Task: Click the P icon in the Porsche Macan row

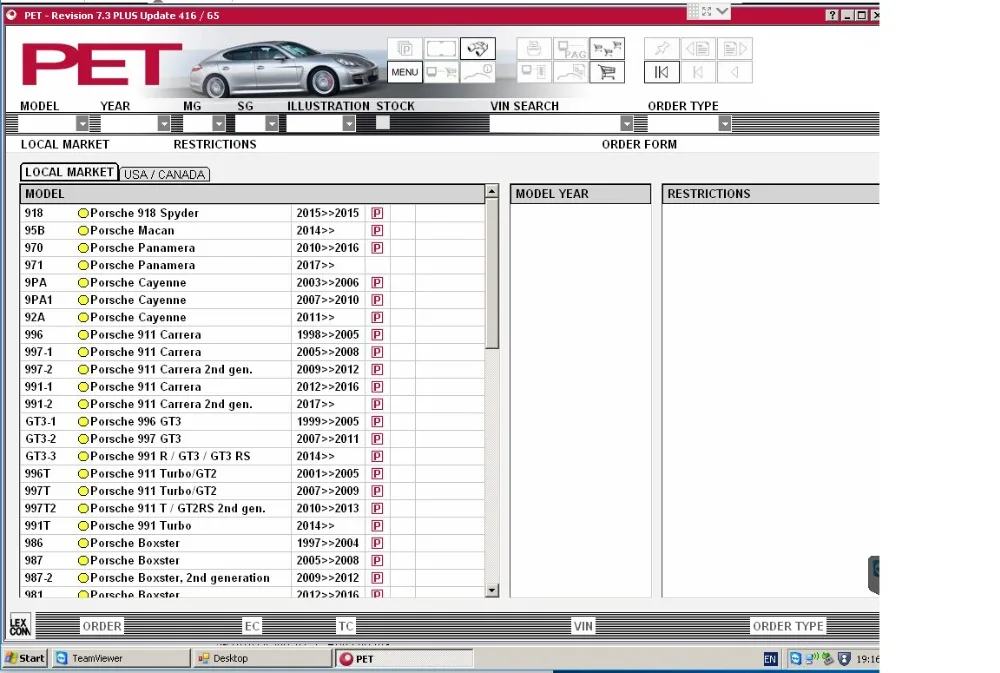Action: pos(378,230)
